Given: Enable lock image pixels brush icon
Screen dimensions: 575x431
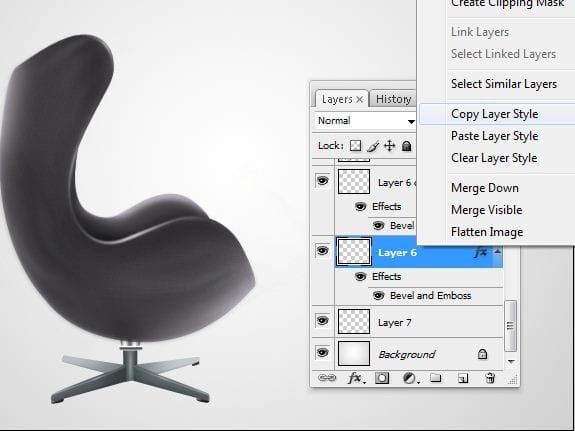Looking at the screenshot, I should click(373, 146).
